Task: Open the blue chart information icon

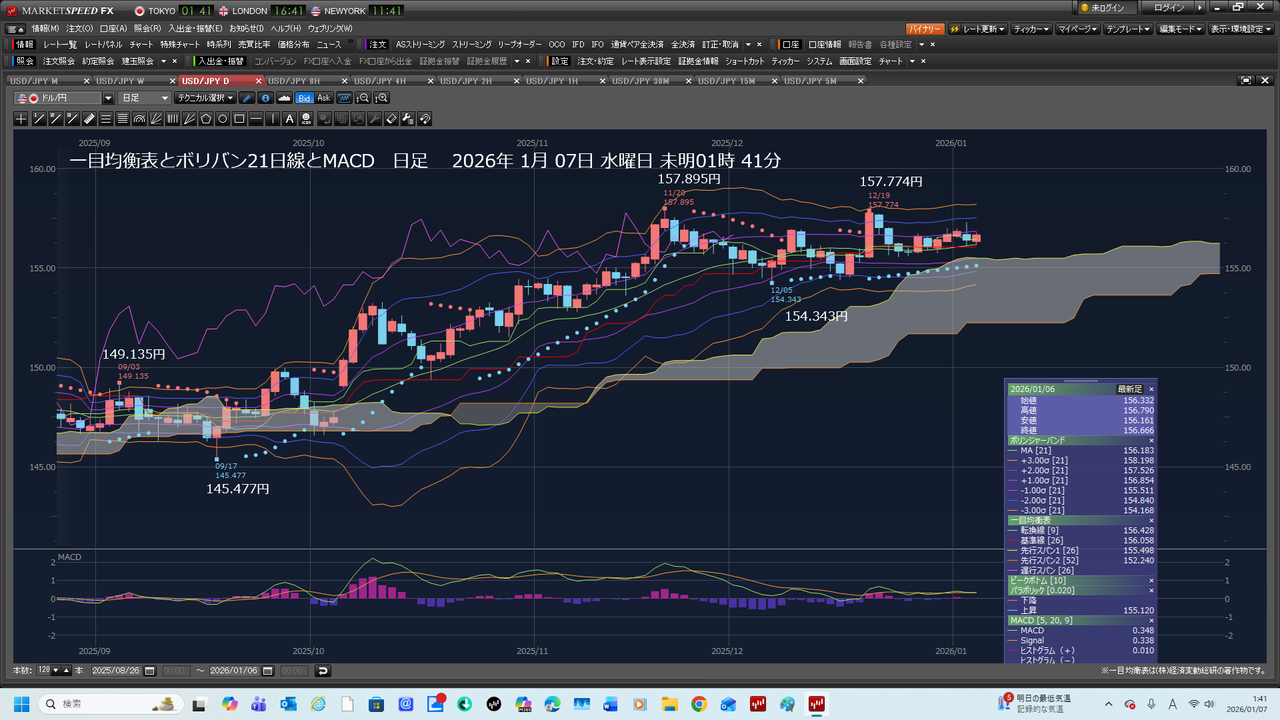Action: [265, 98]
